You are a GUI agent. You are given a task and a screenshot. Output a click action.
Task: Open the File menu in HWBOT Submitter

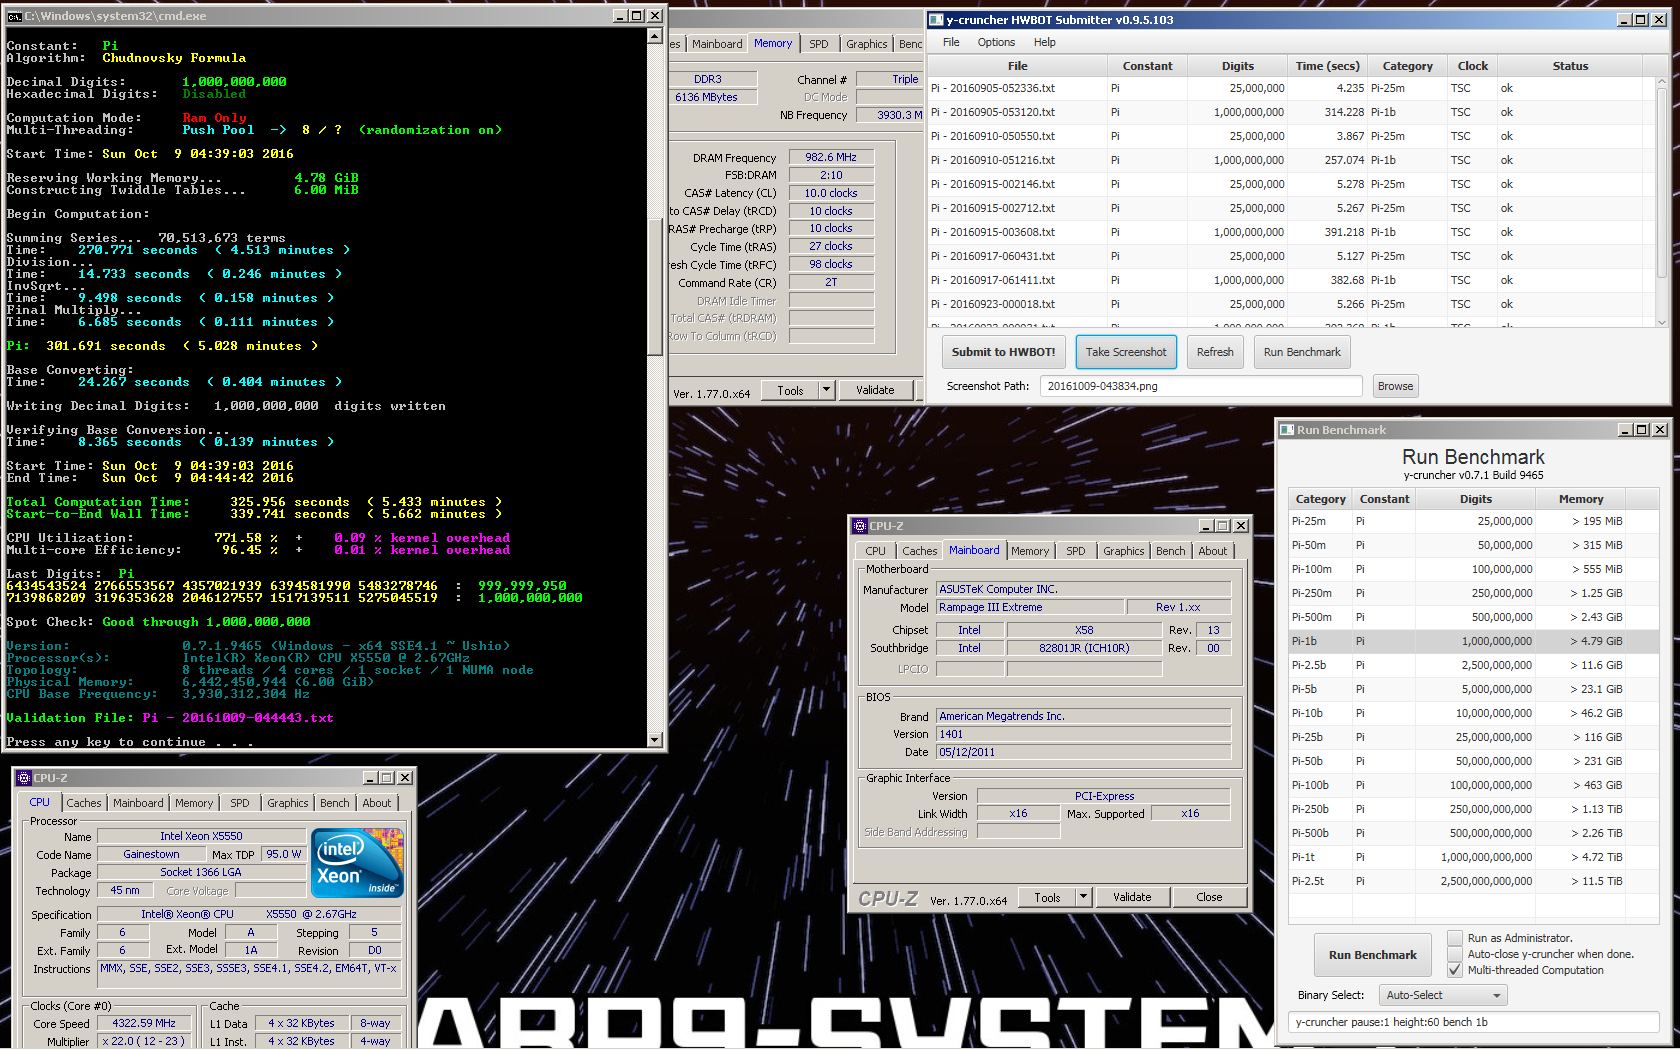[951, 42]
